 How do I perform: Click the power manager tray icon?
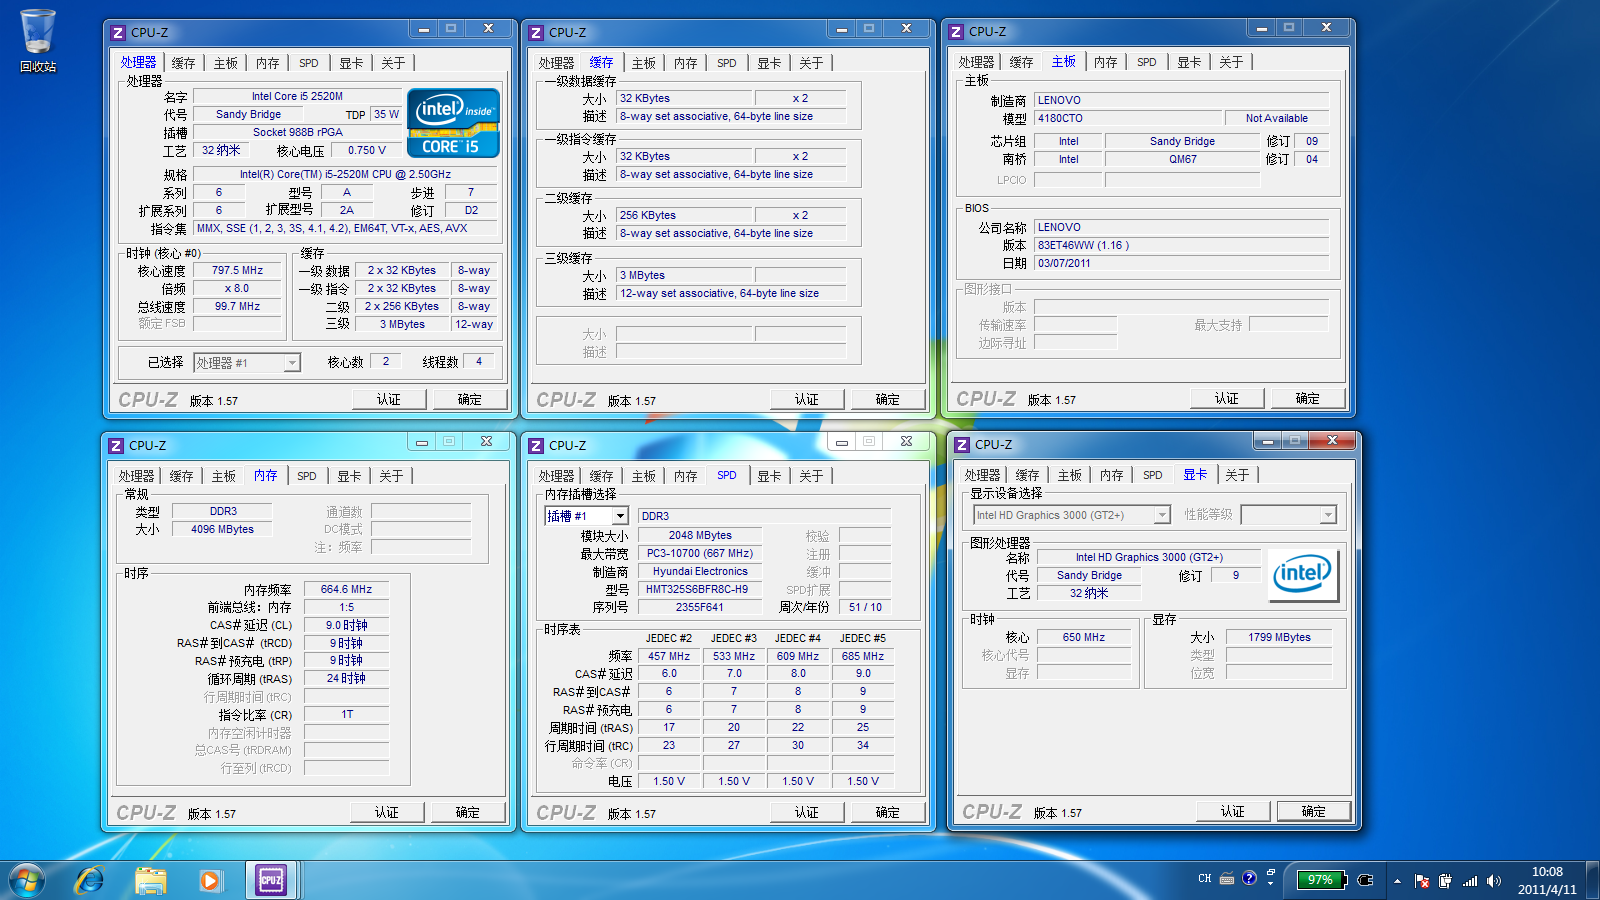1445,881
